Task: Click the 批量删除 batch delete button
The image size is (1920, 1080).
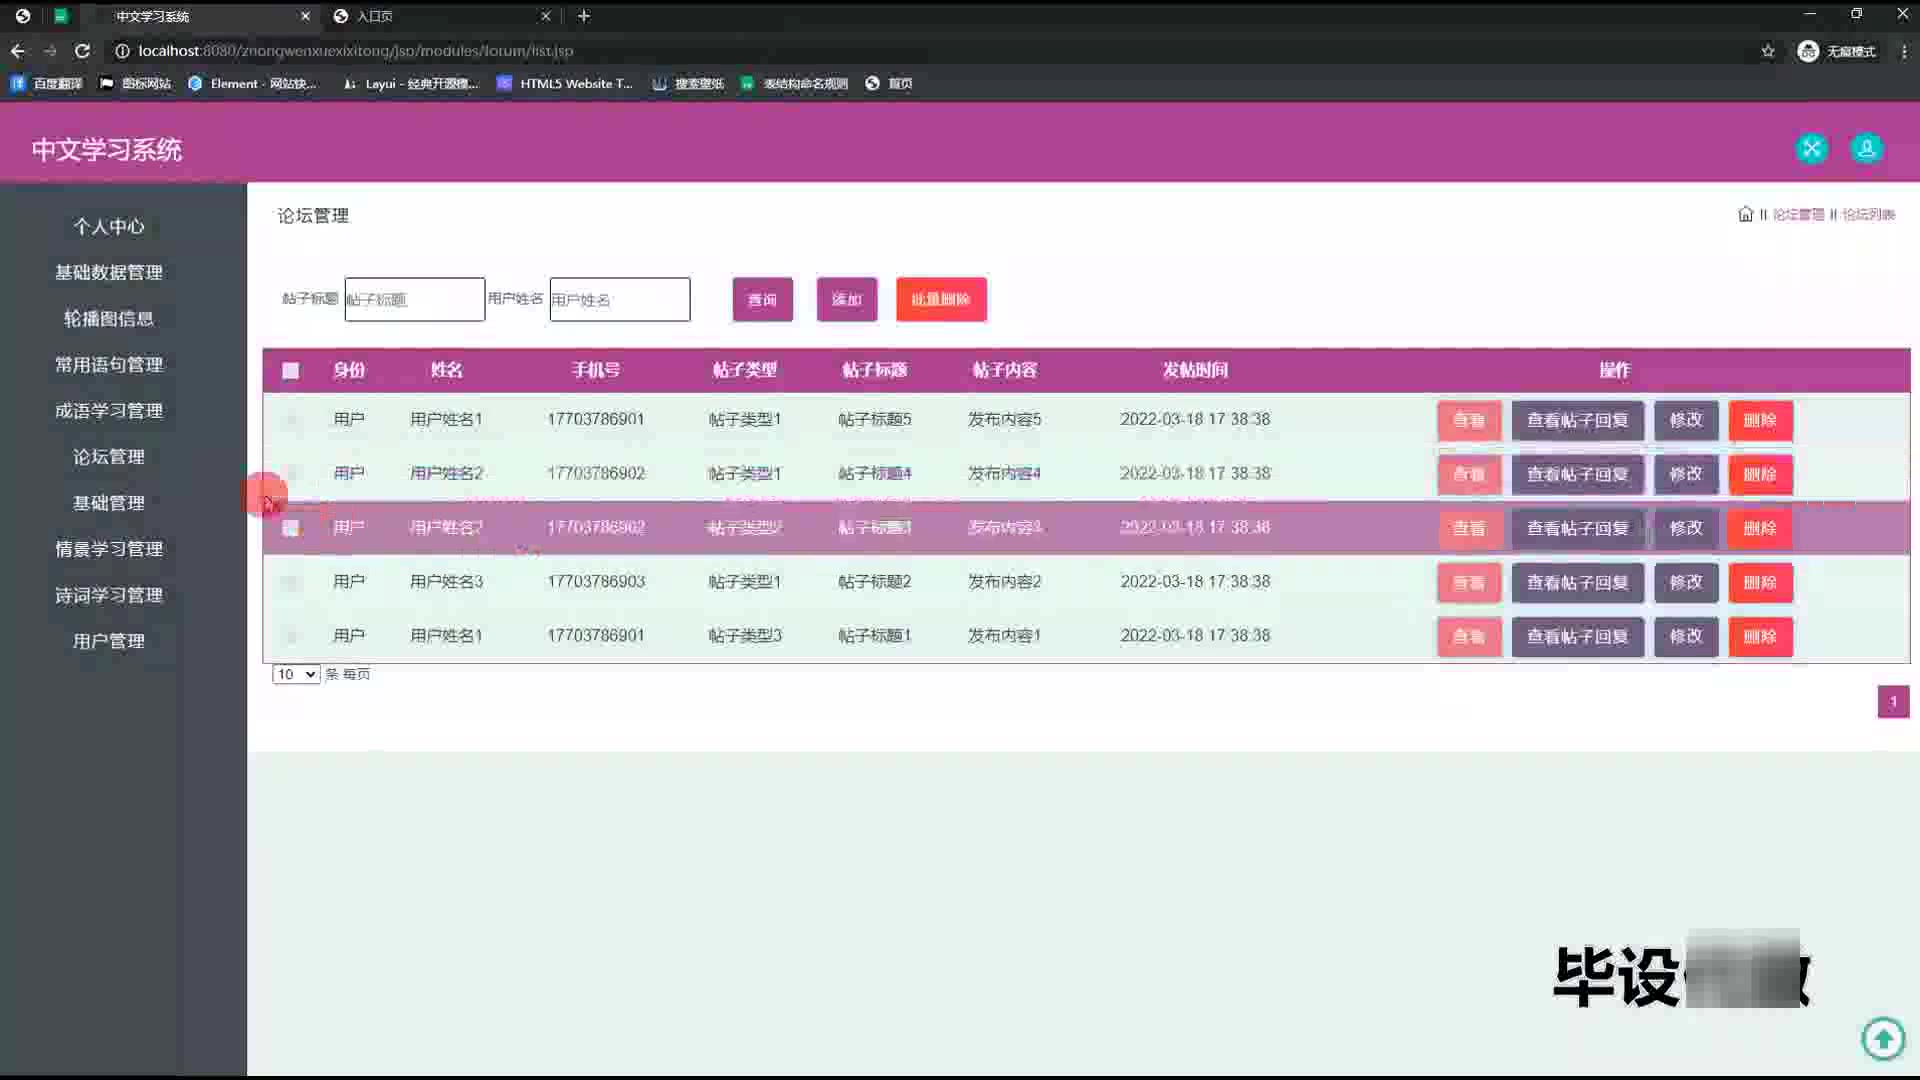Action: click(x=941, y=299)
